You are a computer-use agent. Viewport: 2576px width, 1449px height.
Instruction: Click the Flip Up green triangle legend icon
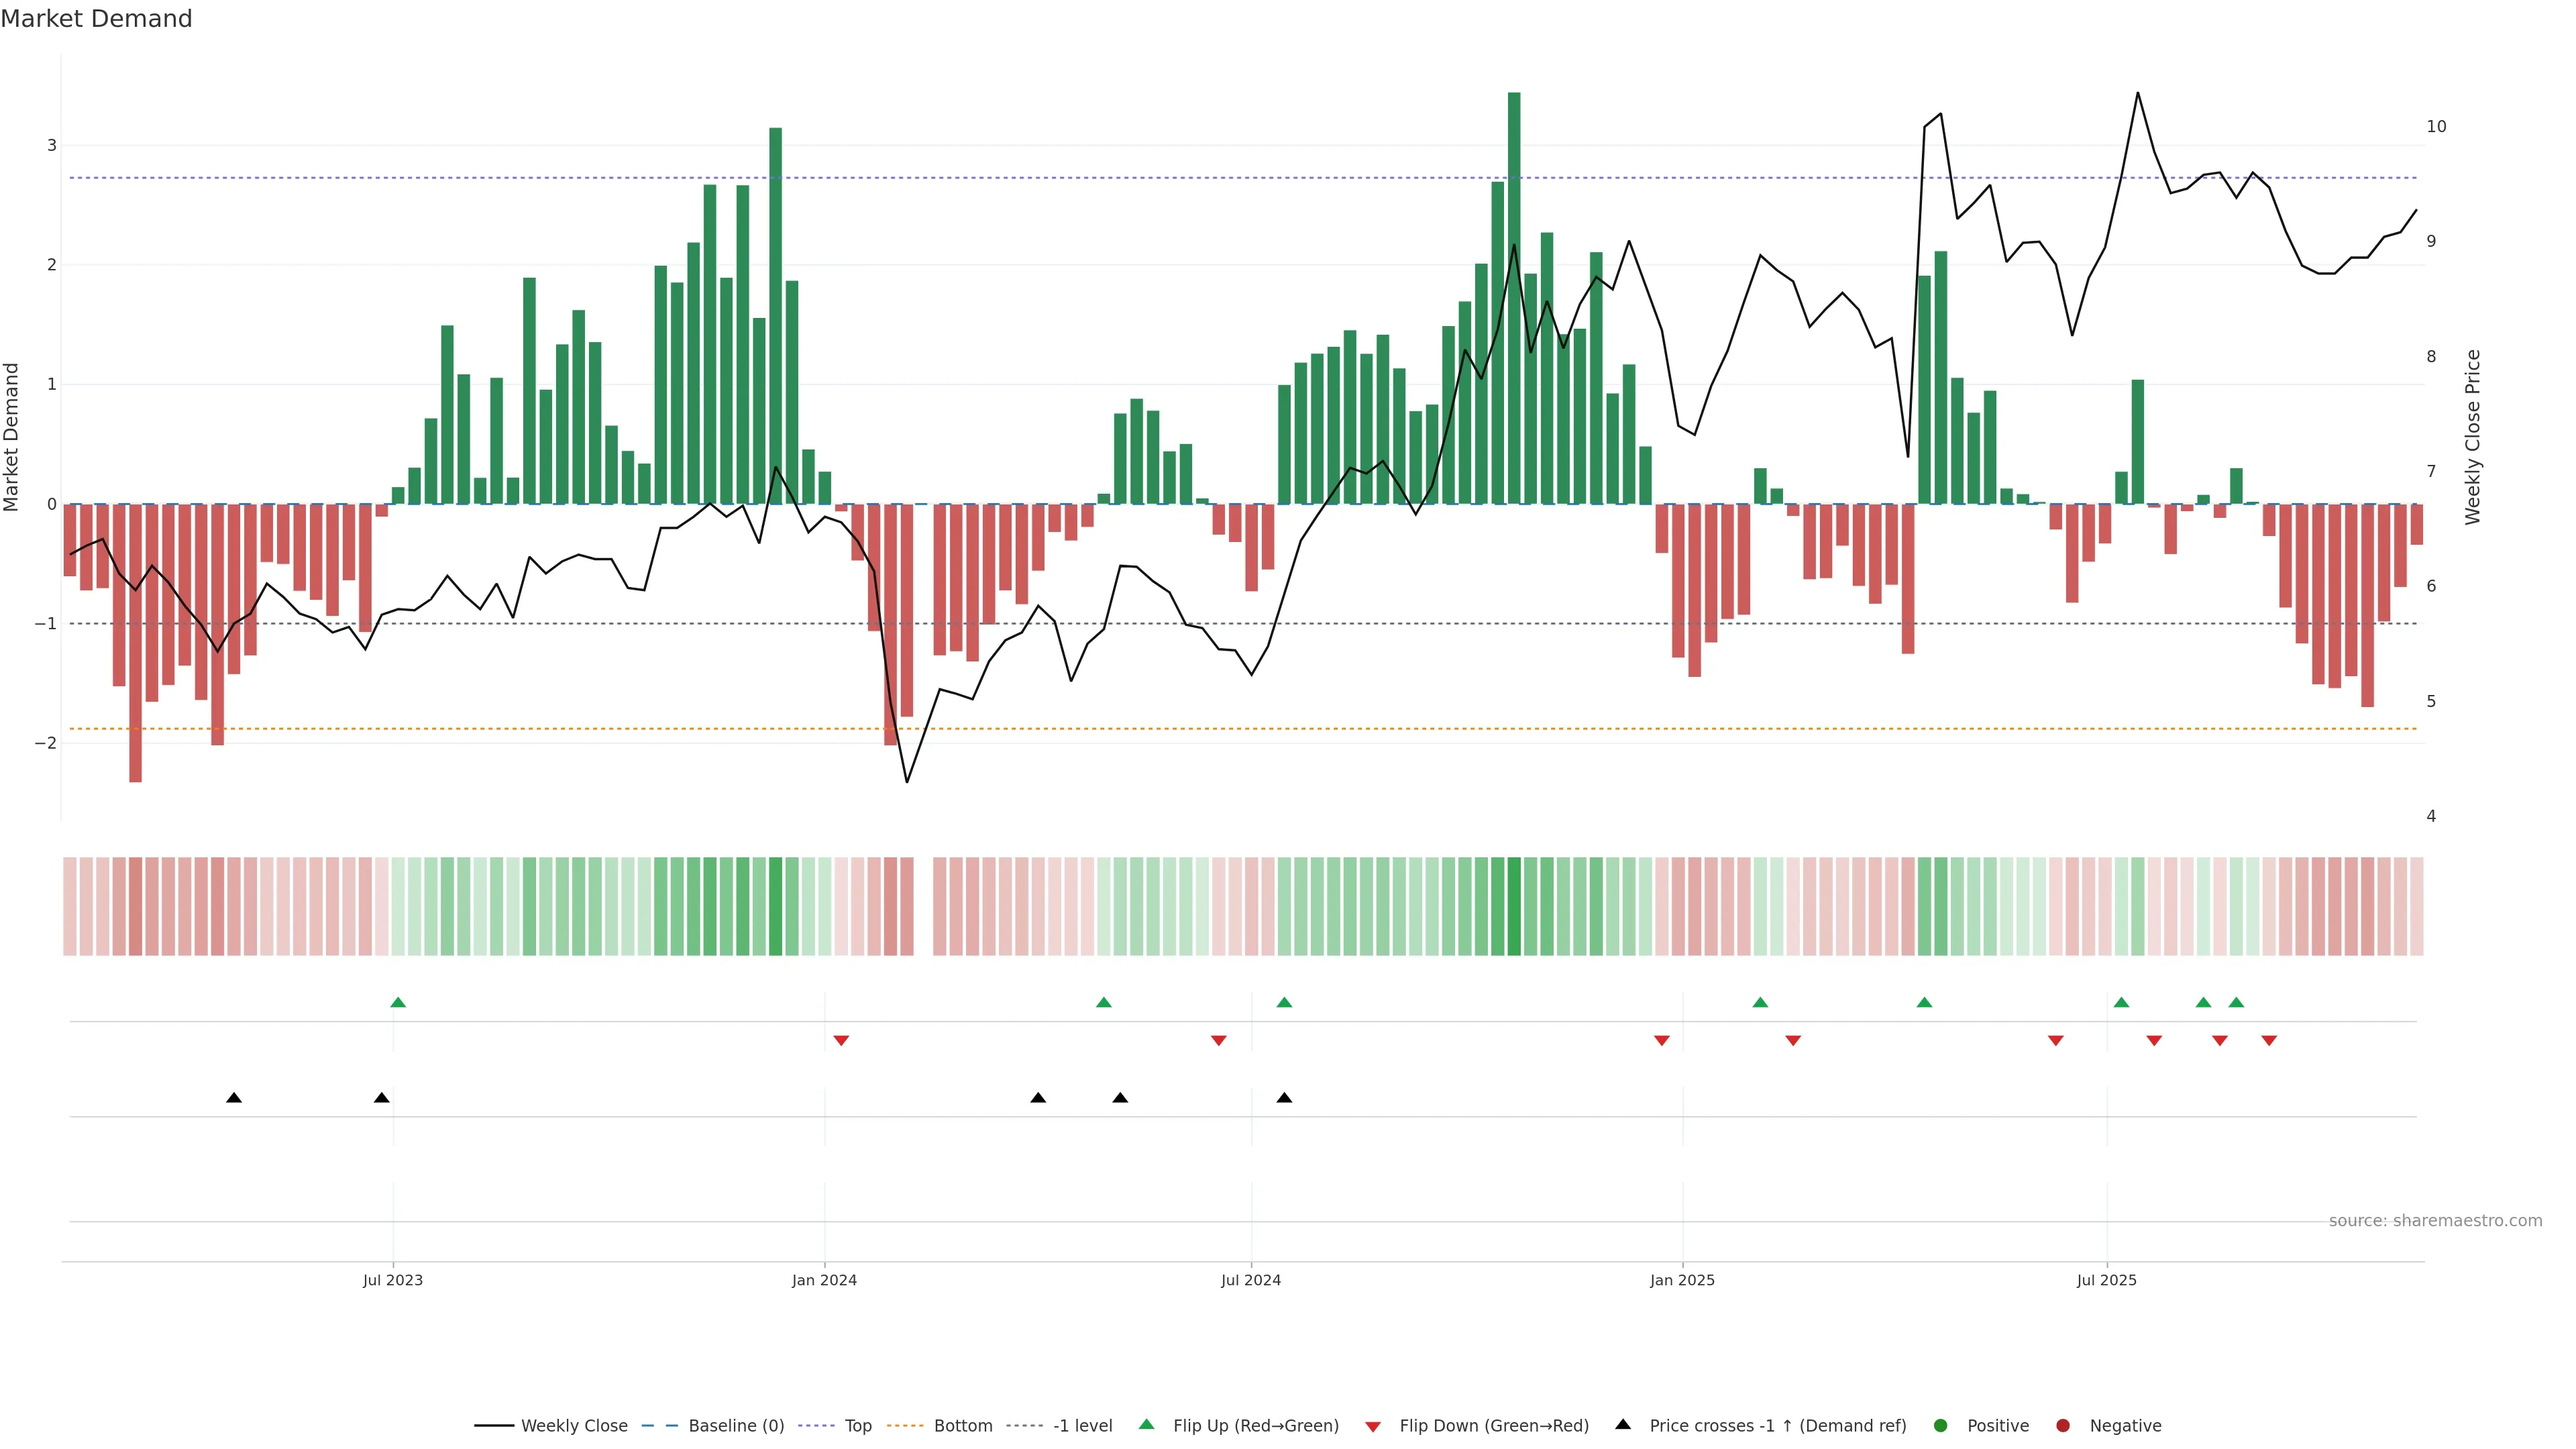[1147, 1425]
